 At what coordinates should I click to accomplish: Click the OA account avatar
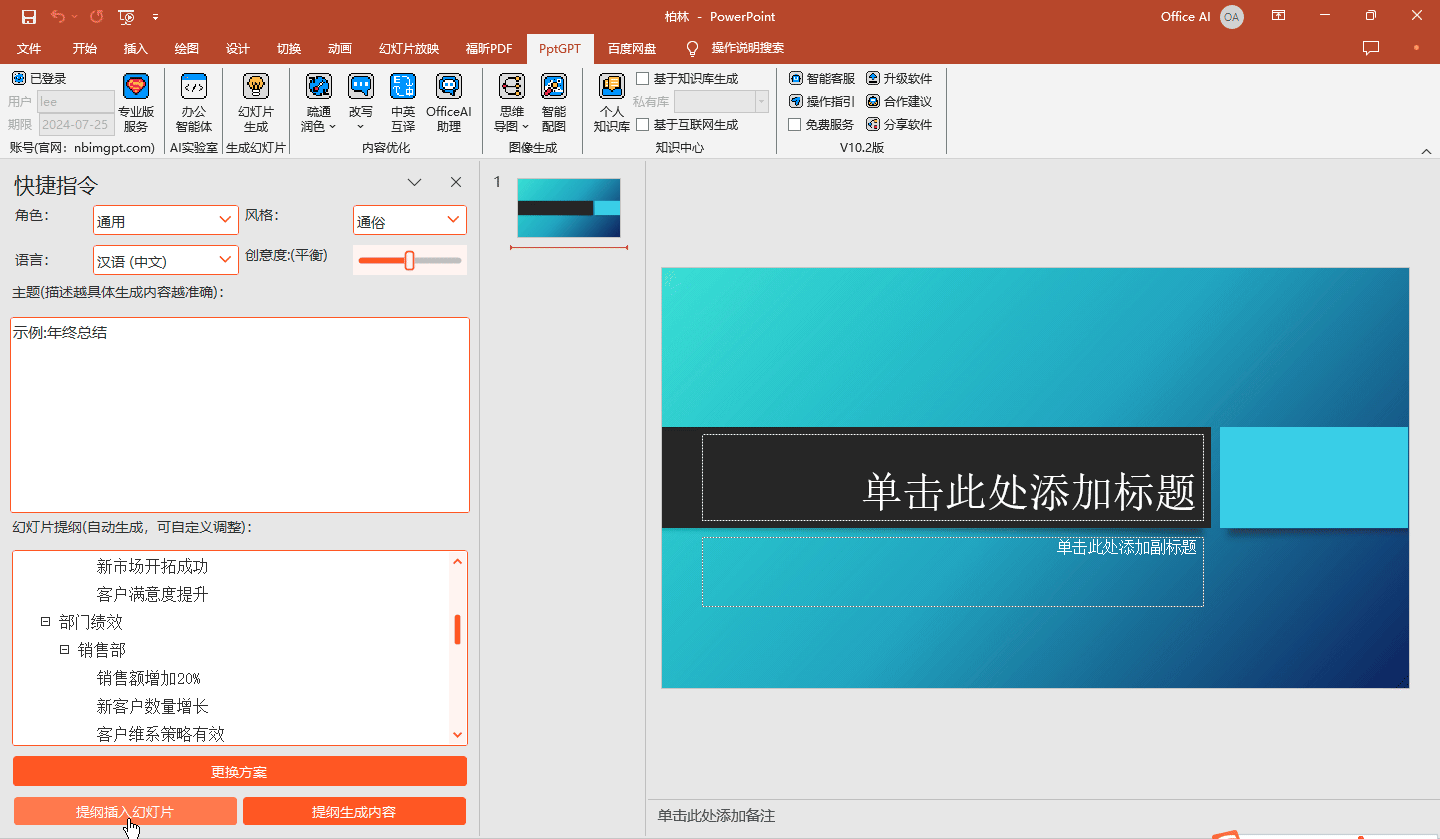click(1232, 16)
